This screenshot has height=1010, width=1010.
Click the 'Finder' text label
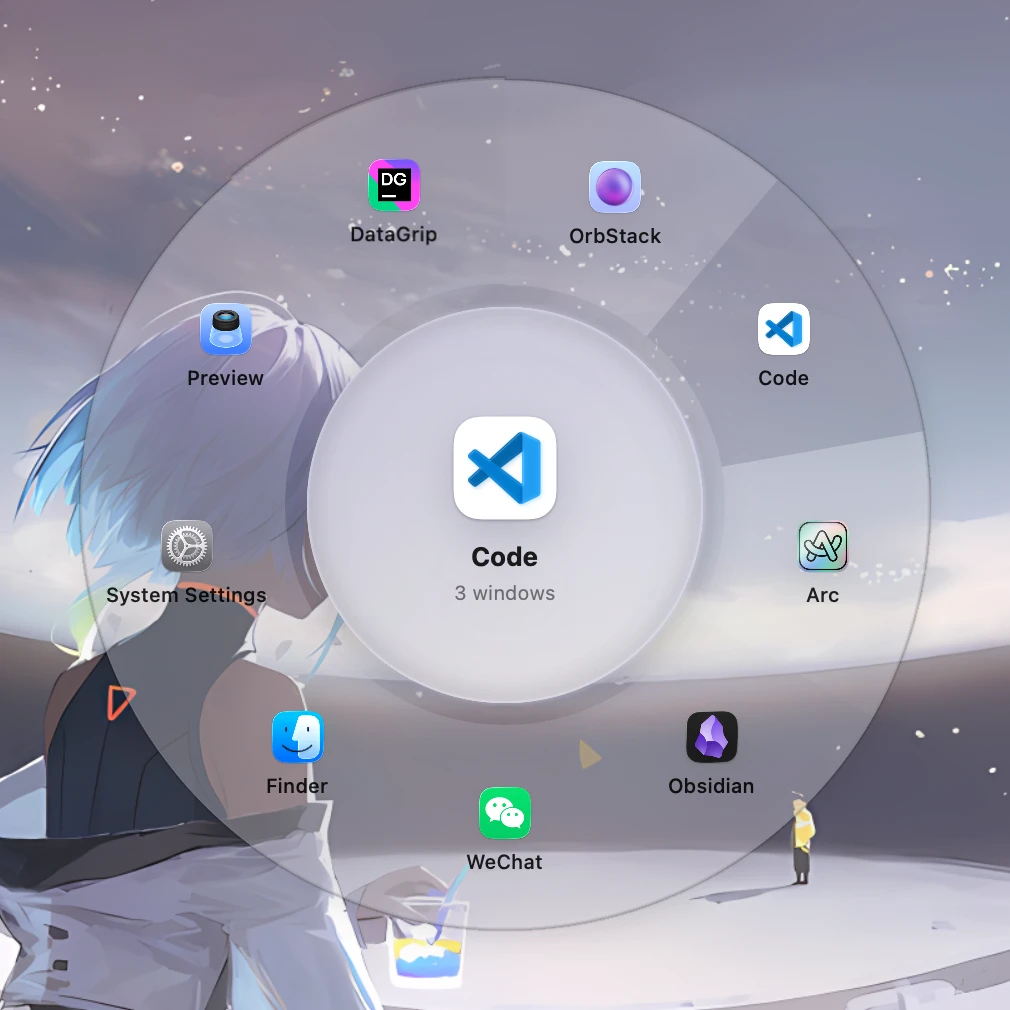[x=297, y=786]
